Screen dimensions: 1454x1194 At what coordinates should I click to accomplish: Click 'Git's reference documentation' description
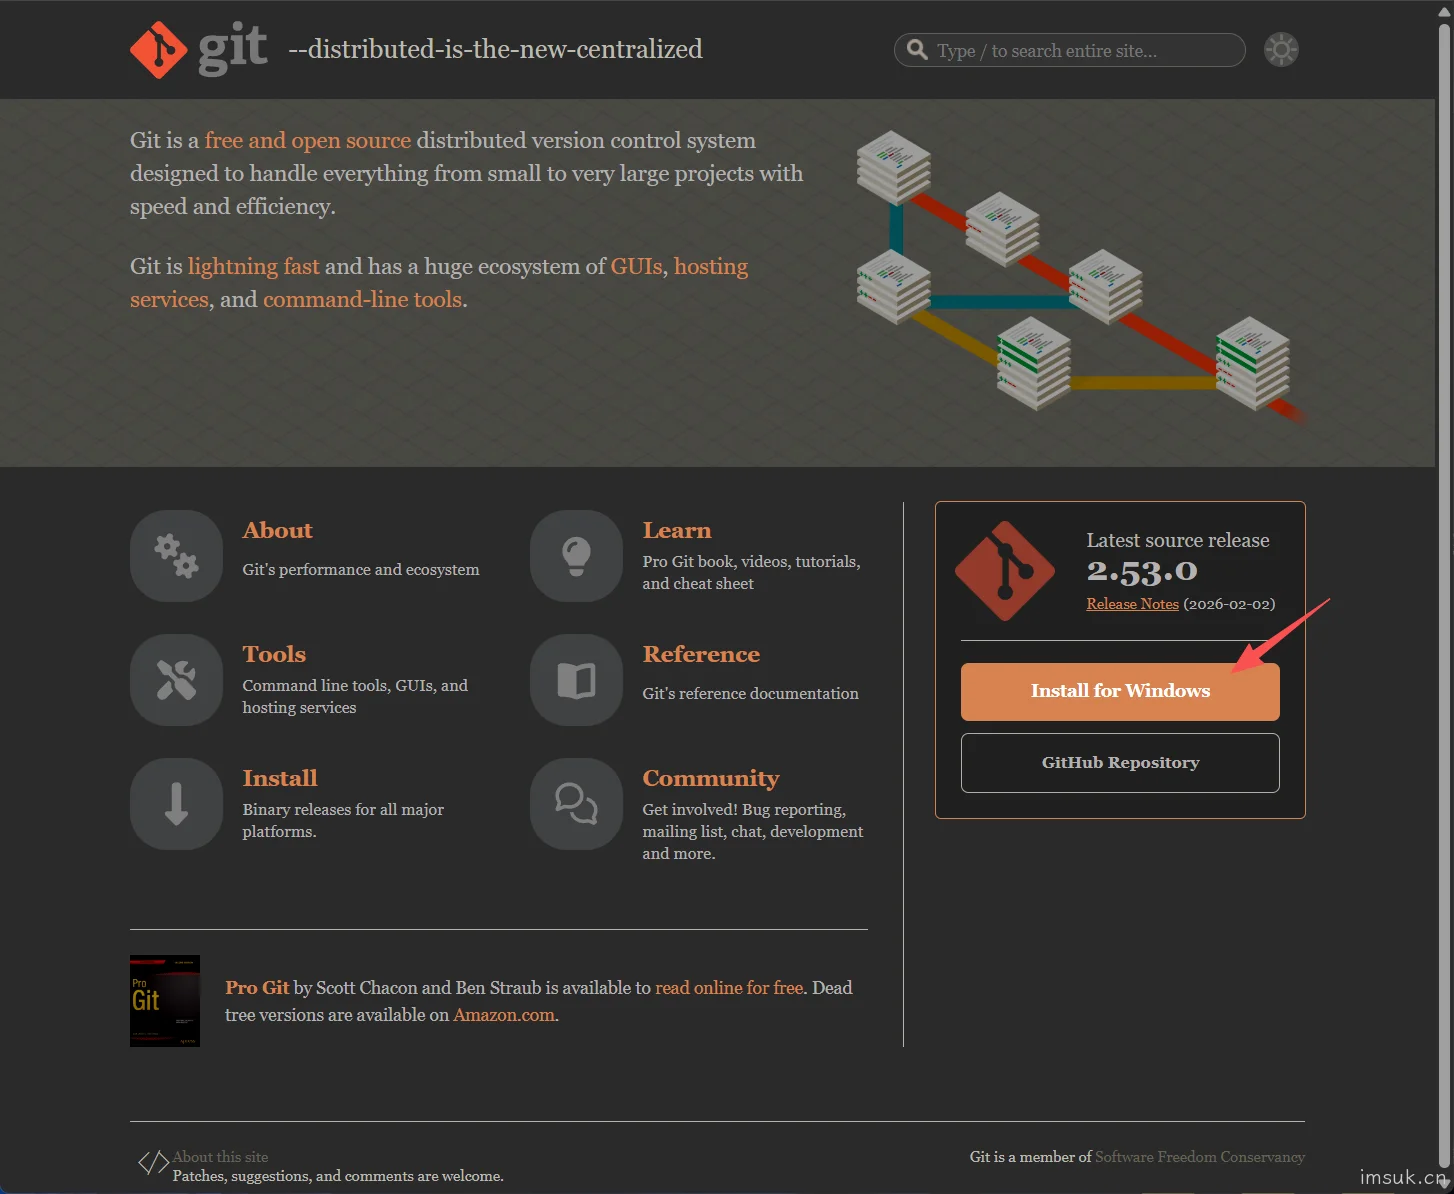click(750, 693)
